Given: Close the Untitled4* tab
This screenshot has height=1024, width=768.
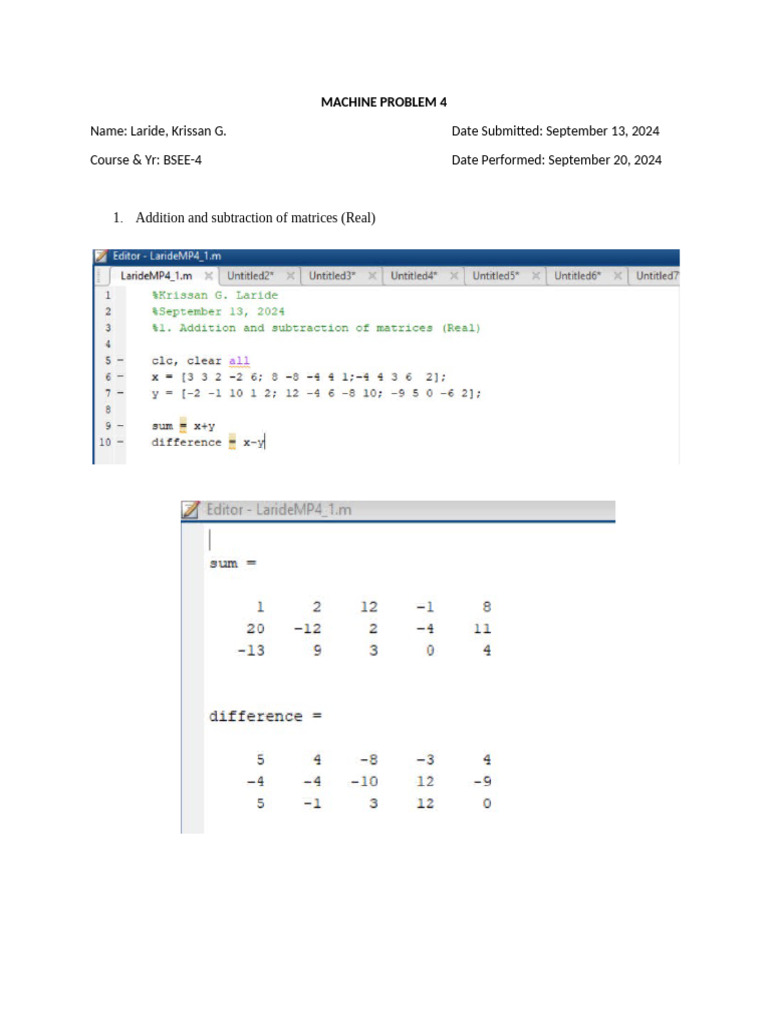Looking at the screenshot, I should 453,276.
